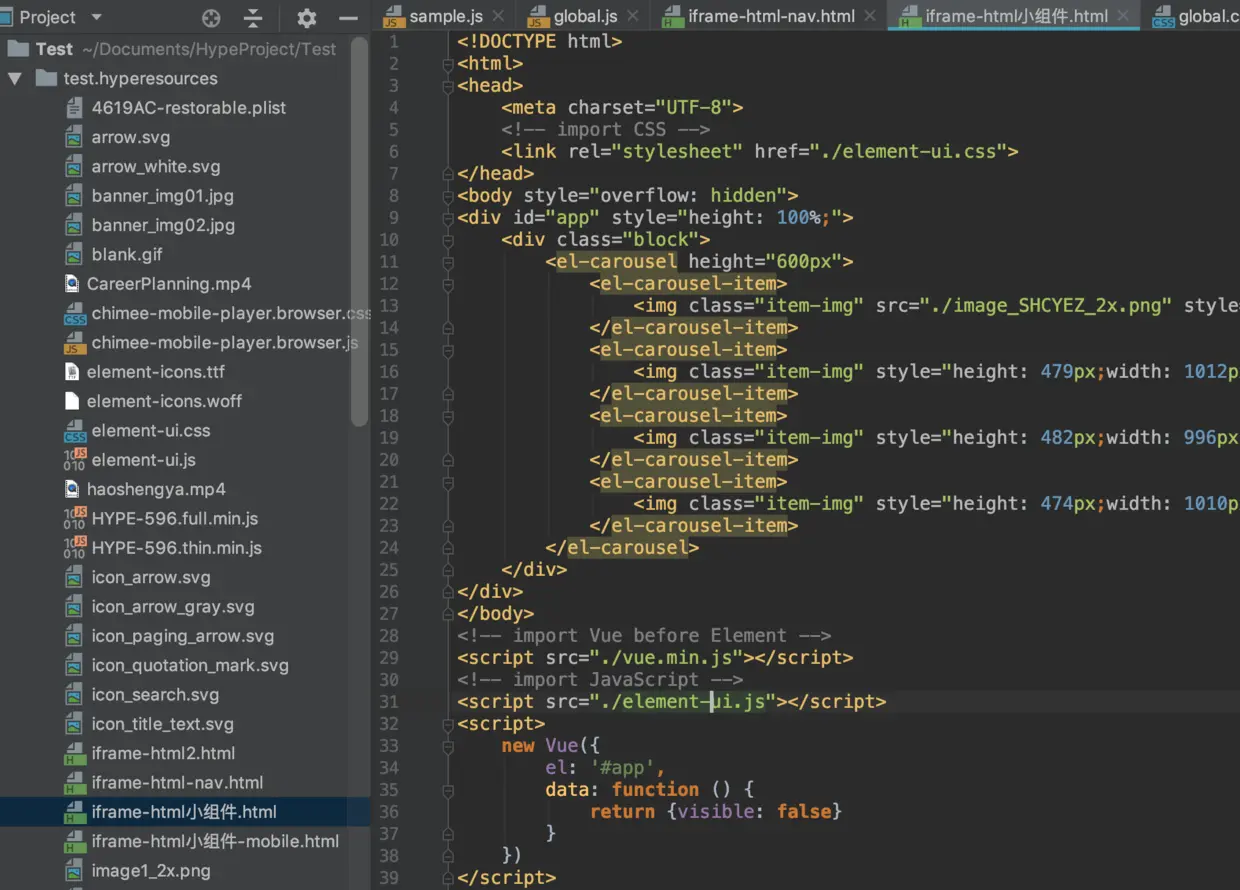Click the image1_2x.png image icon
Screen dimensions: 1240x890
pyautogui.click(x=73, y=871)
